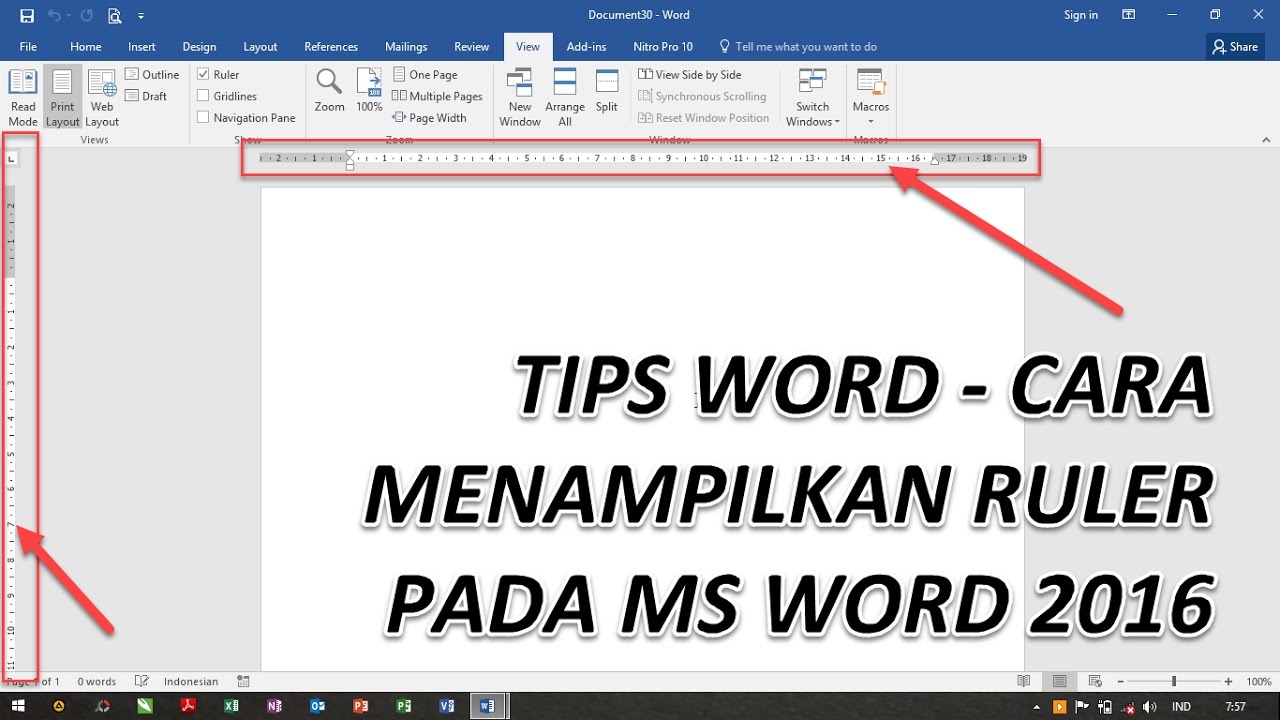Click the 0 words status indicator
The image size is (1280, 720).
coord(97,682)
